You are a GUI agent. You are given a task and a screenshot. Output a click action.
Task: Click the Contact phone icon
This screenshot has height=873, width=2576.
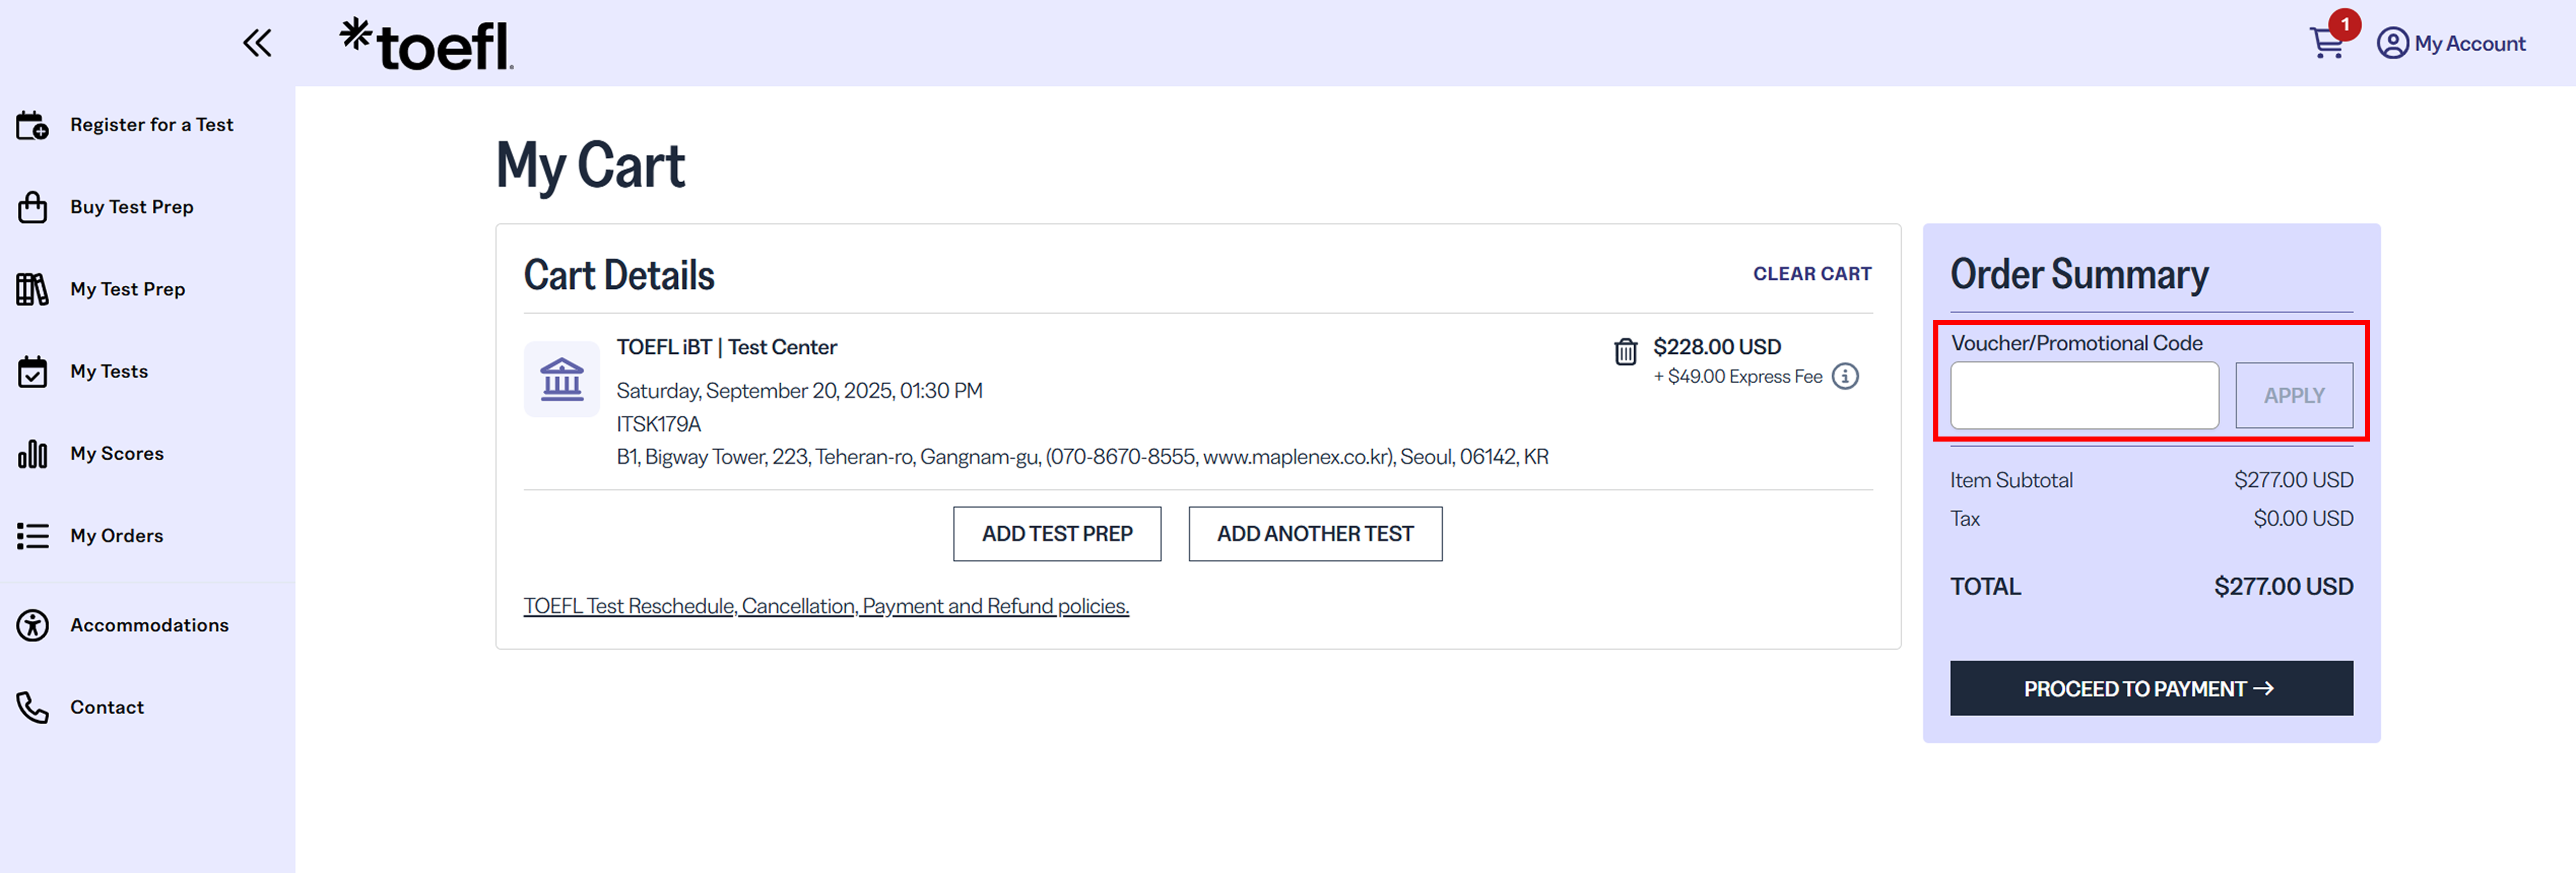32,707
